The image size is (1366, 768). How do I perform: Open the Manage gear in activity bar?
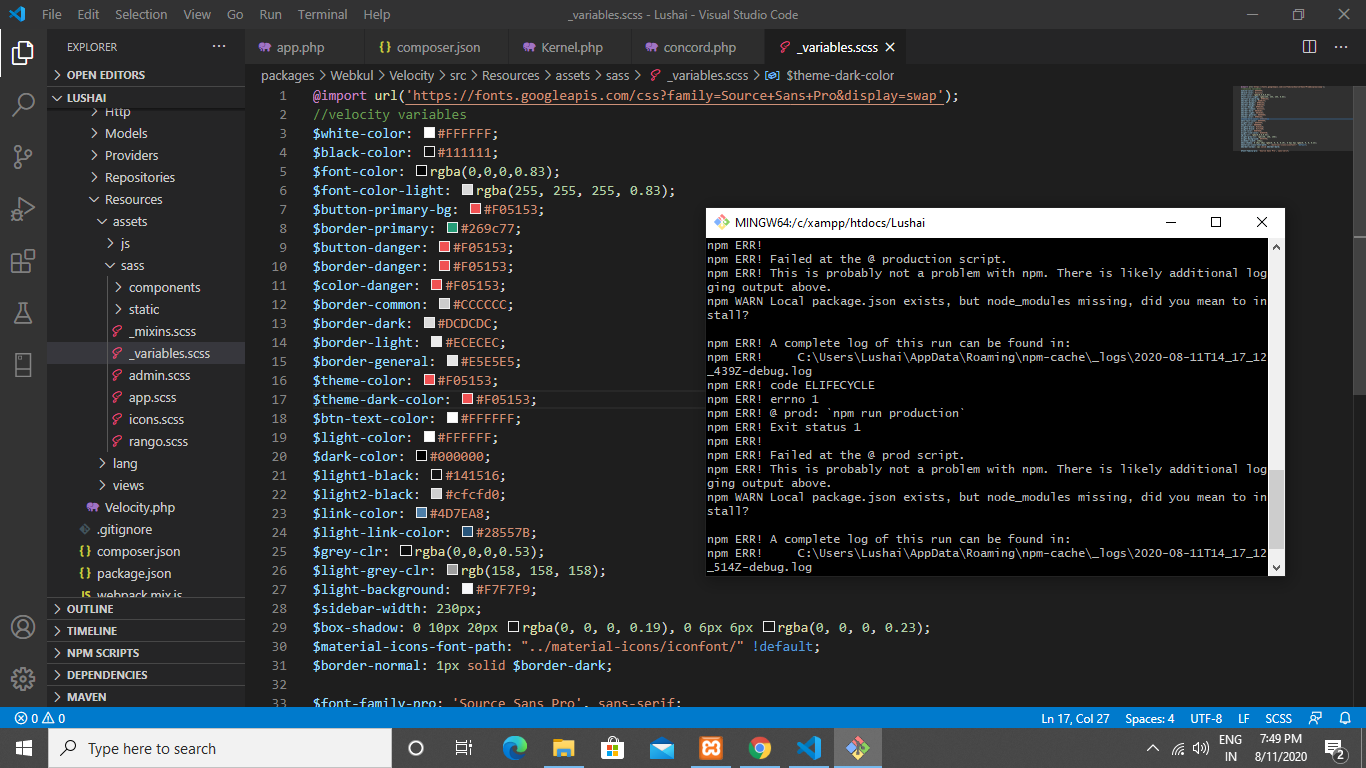(x=23, y=679)
